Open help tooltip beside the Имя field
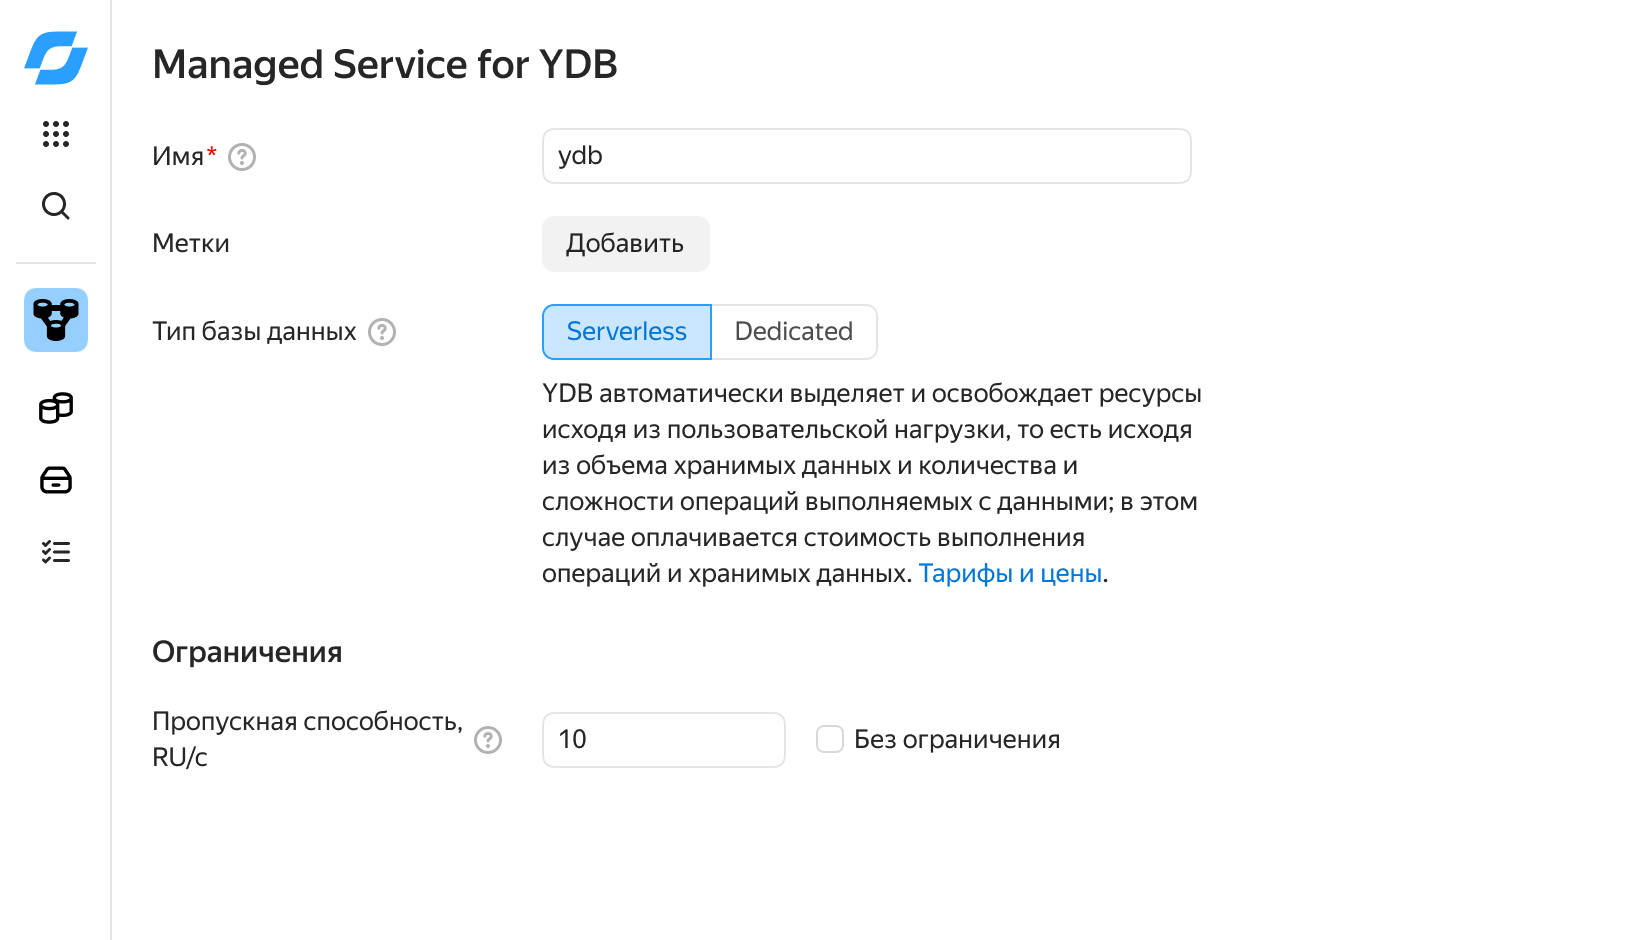 tap(241, 156)
